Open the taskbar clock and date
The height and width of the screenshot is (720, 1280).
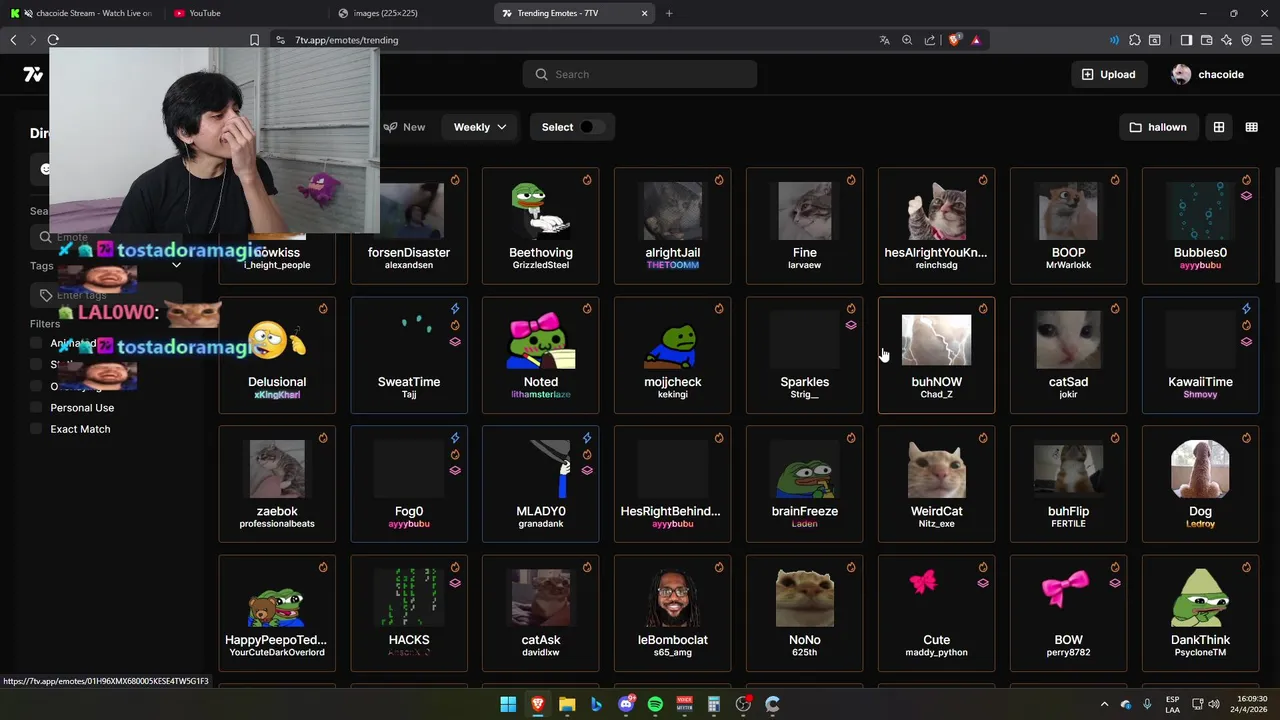click(1249, 704)
